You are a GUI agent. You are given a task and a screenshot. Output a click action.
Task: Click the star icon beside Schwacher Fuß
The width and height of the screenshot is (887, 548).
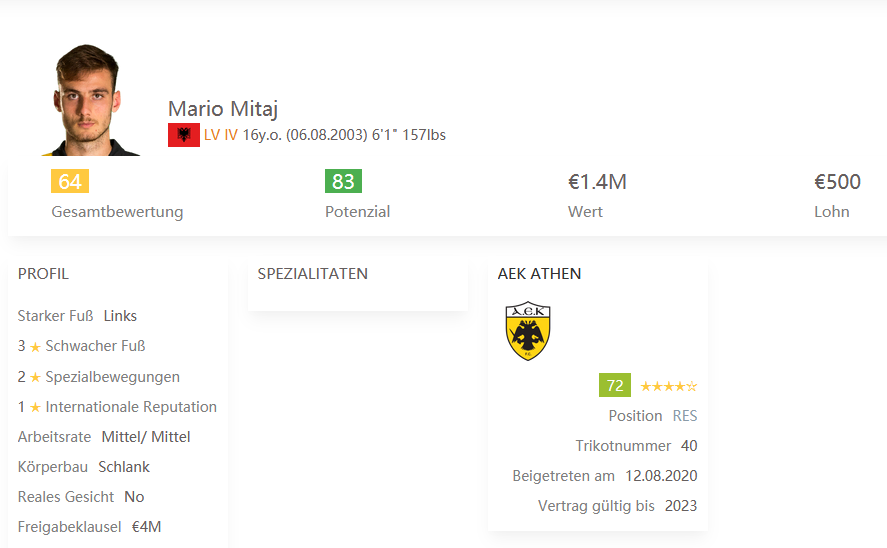coord(35,347)
